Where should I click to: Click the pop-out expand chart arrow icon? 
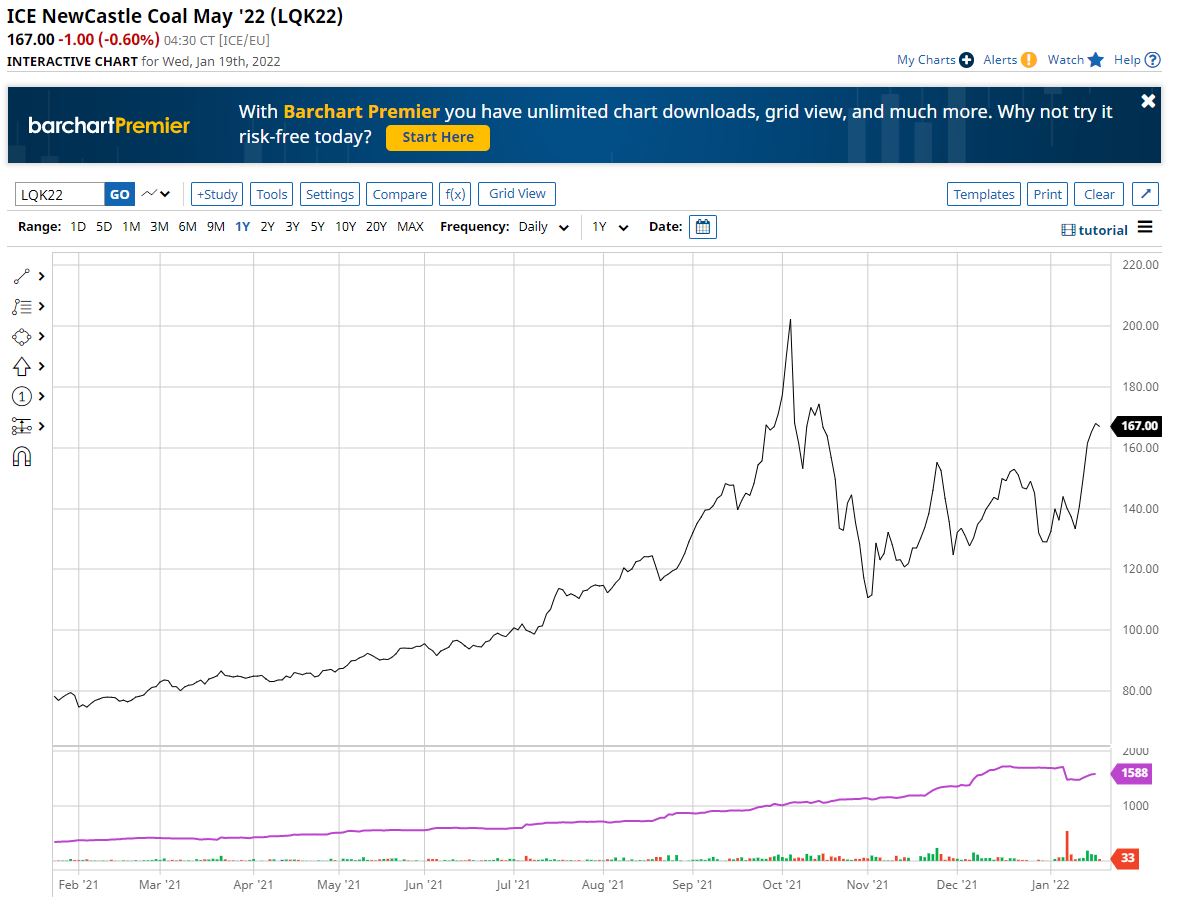[x=1145, y=194]
